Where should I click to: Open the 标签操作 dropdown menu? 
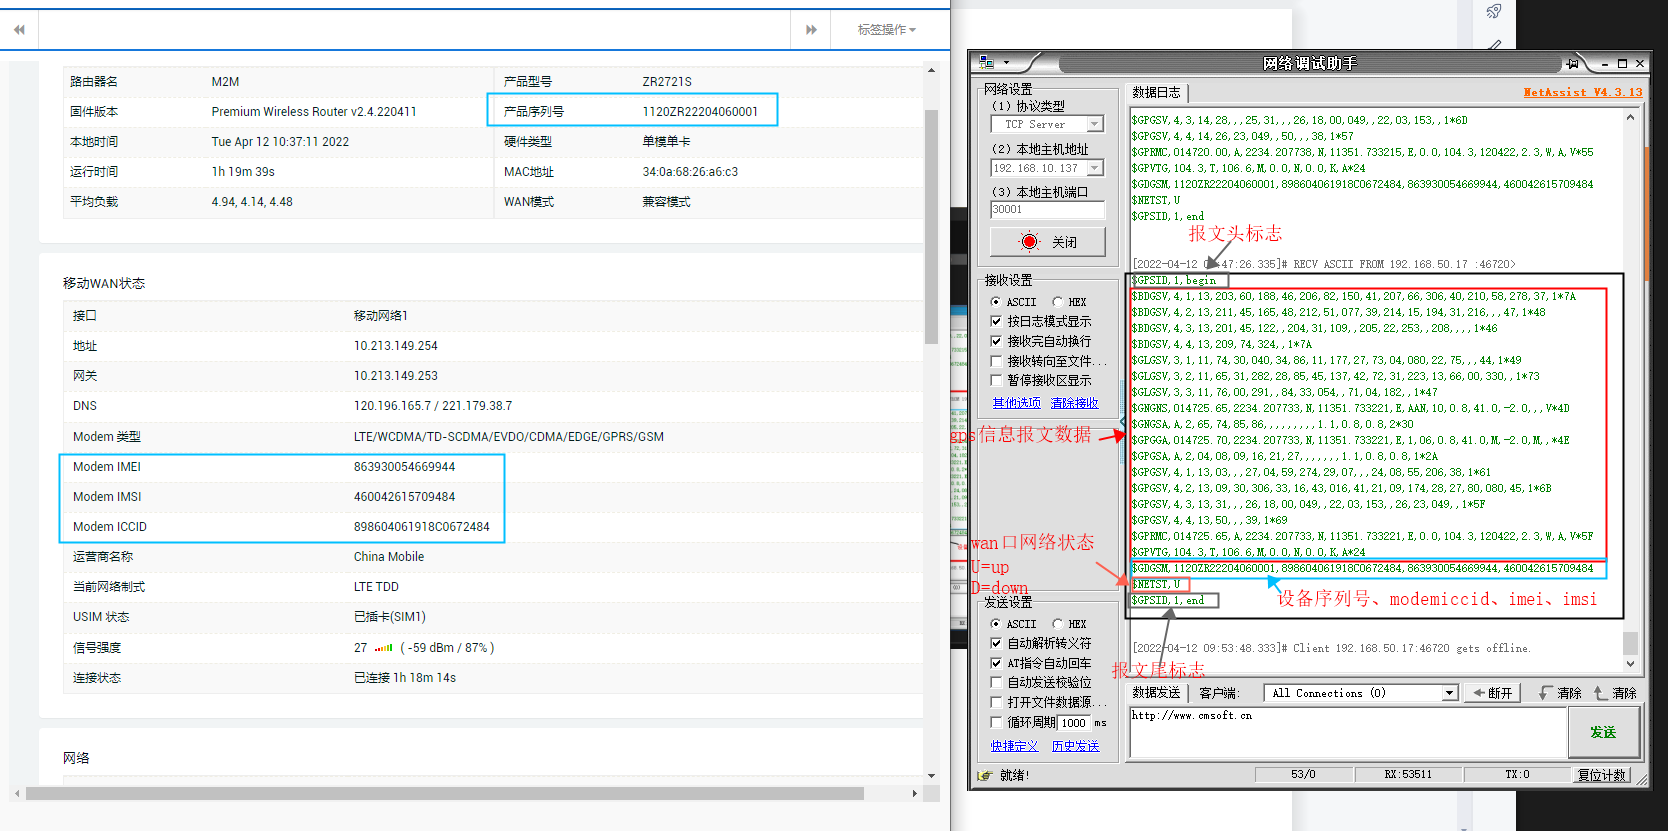pyautogui.click(x=886, y=30)
